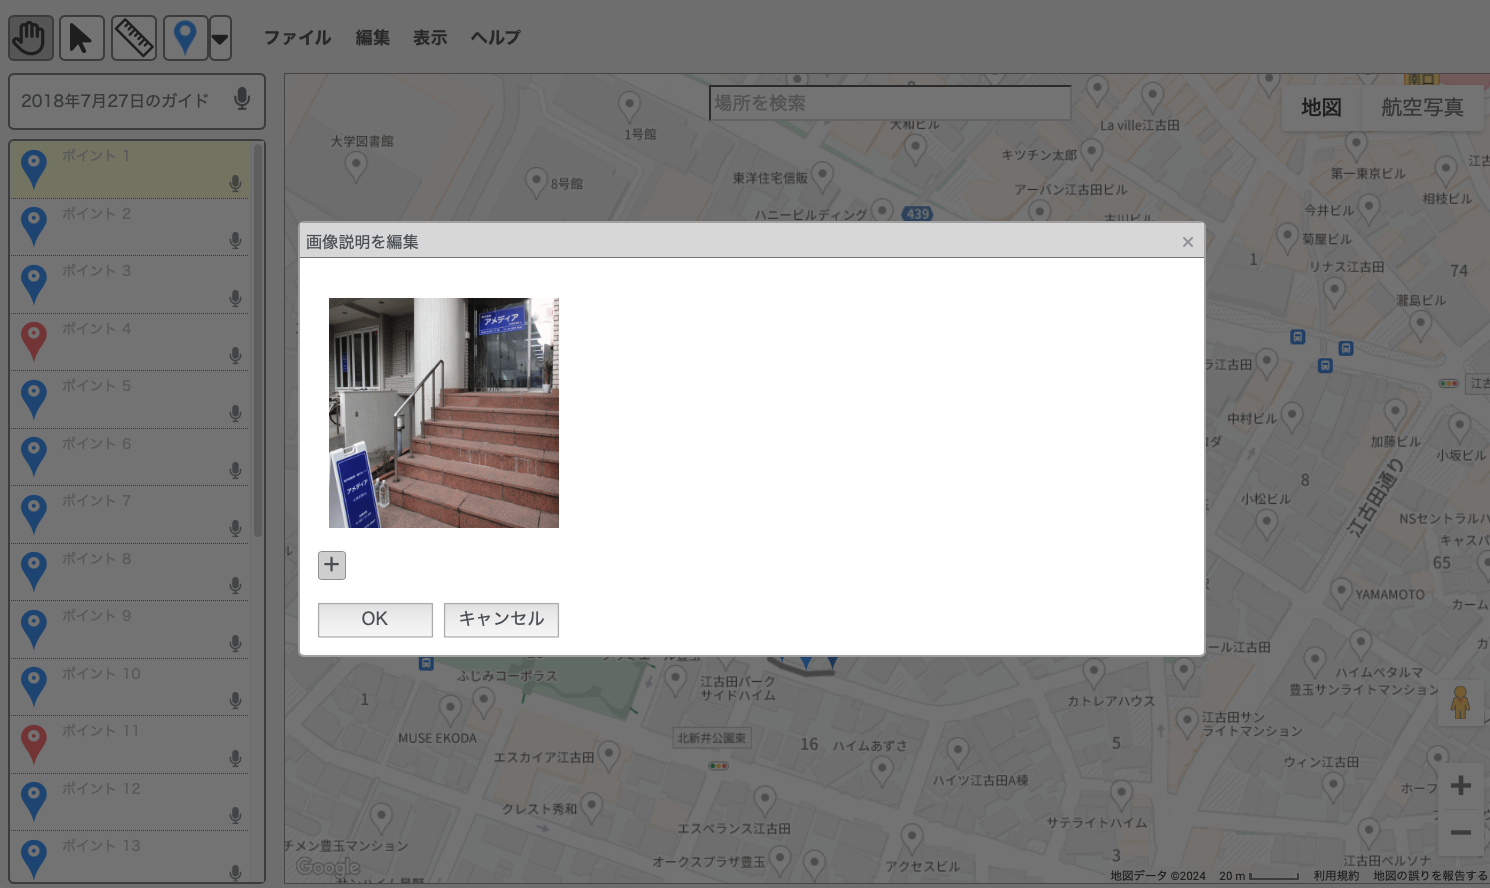
Task: Close the 画像説明を編集 dialog
Action: click(1187, 242)
